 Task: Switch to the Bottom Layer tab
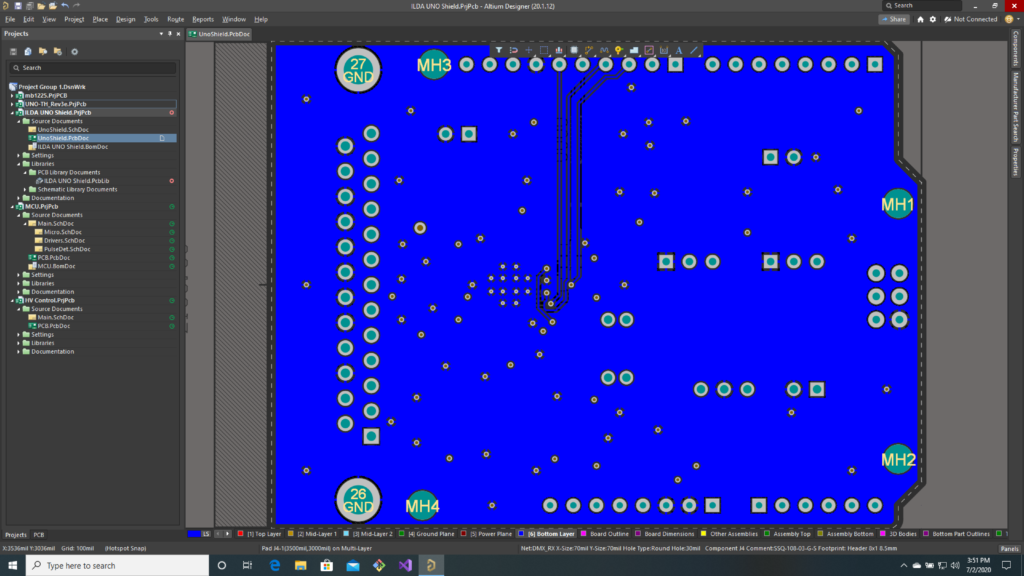click(550, 534)
